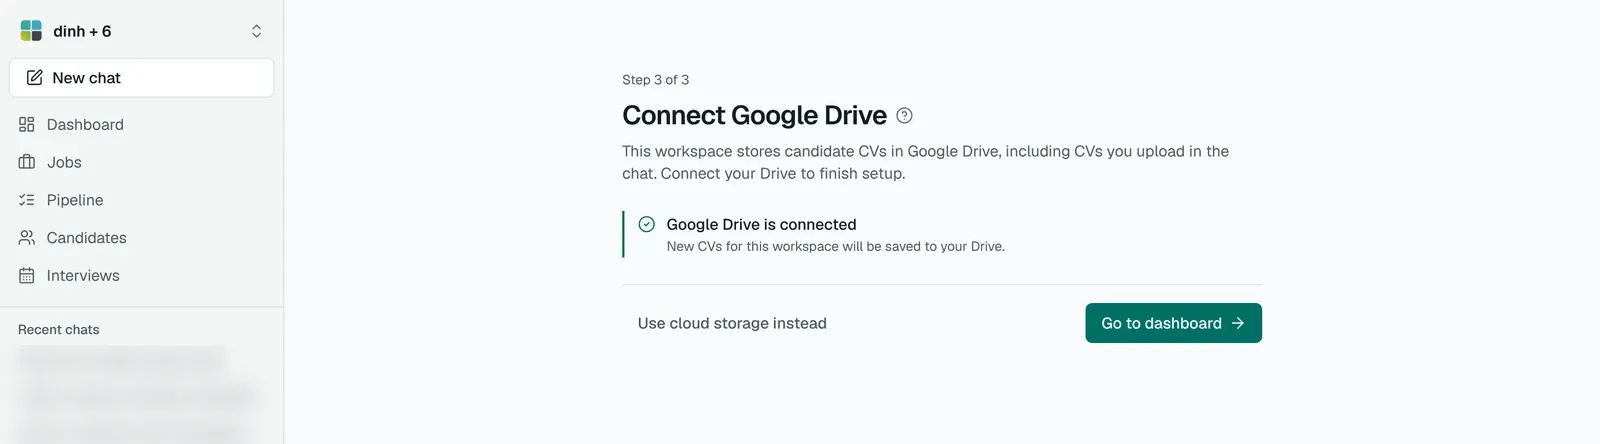Click the Interviews calendar icon
Viewport: 1600px width, 444px height.
click(x=27, y=276)
